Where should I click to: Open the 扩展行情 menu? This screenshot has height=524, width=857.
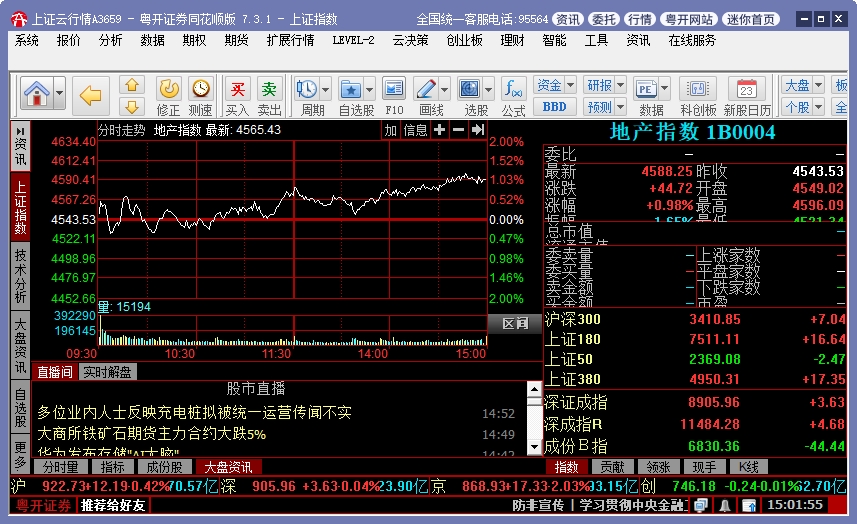pos(290,40)
